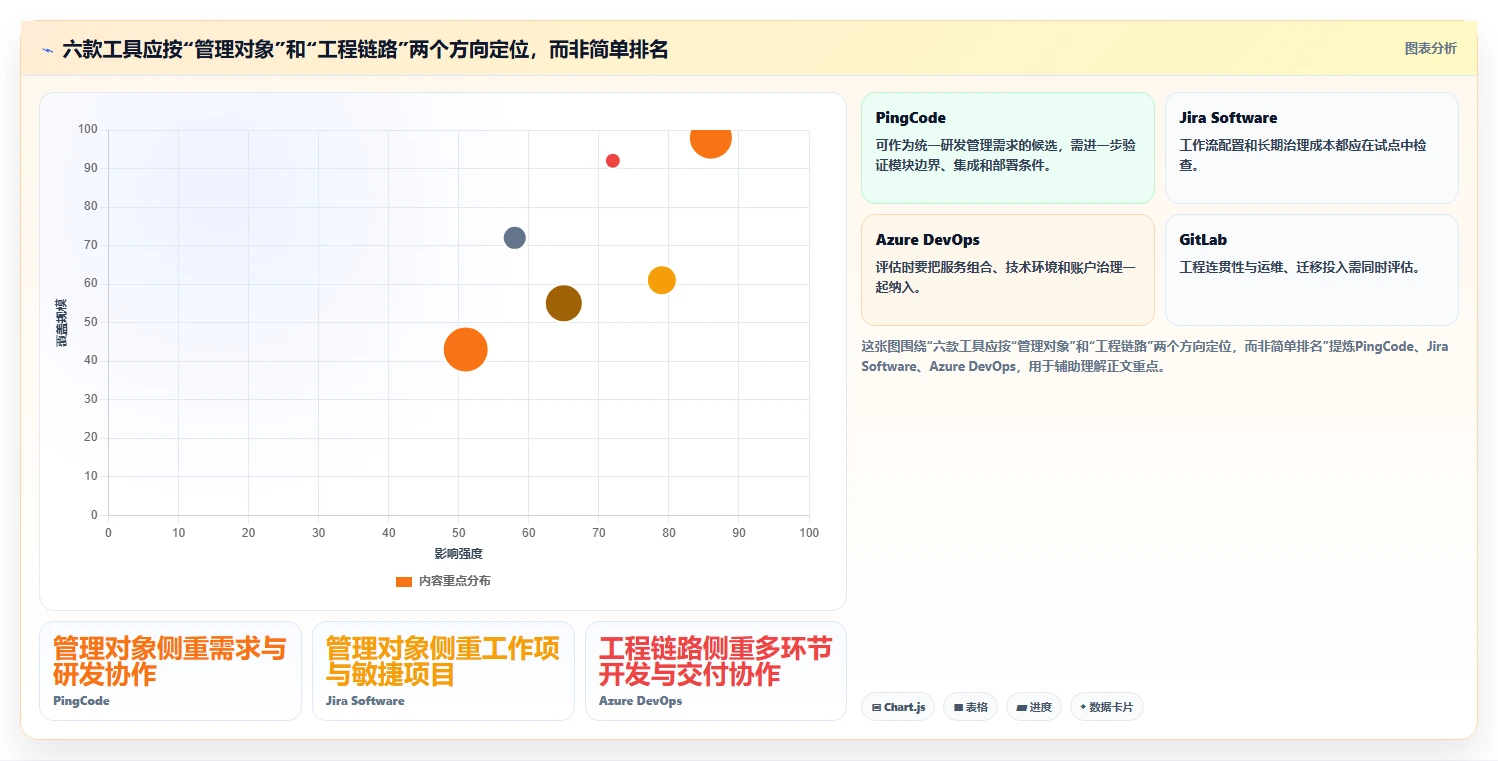Click the sparkle icon in 数据卡片 chip

coord(1083,707)
